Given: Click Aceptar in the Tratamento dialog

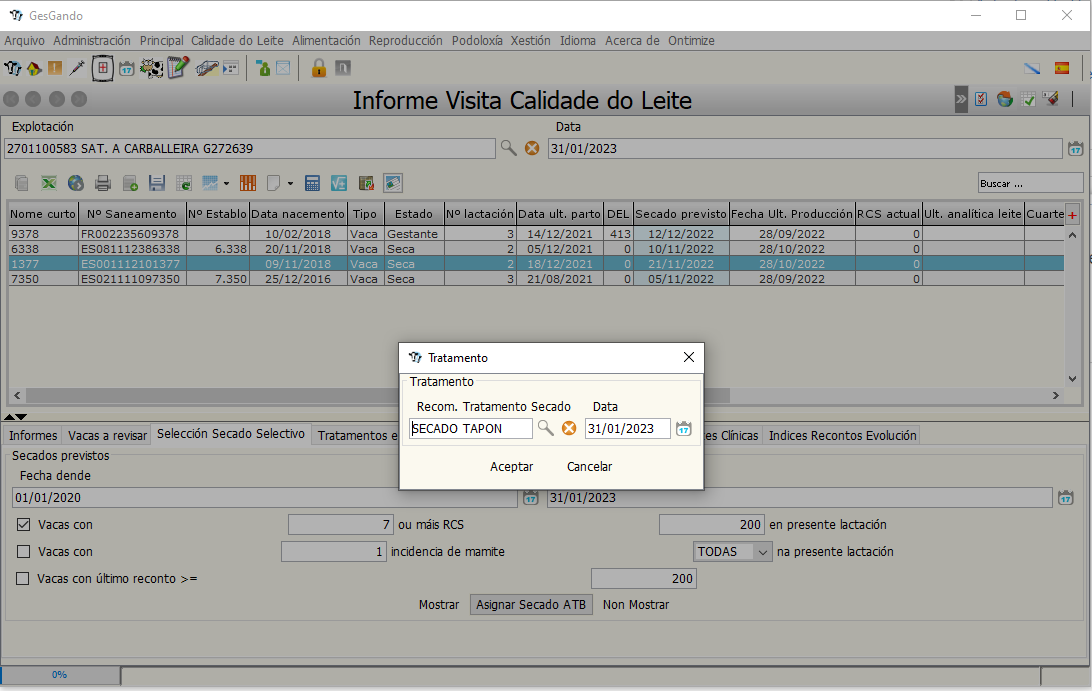Looking at the screenshot, I should [x=511, y=467].
